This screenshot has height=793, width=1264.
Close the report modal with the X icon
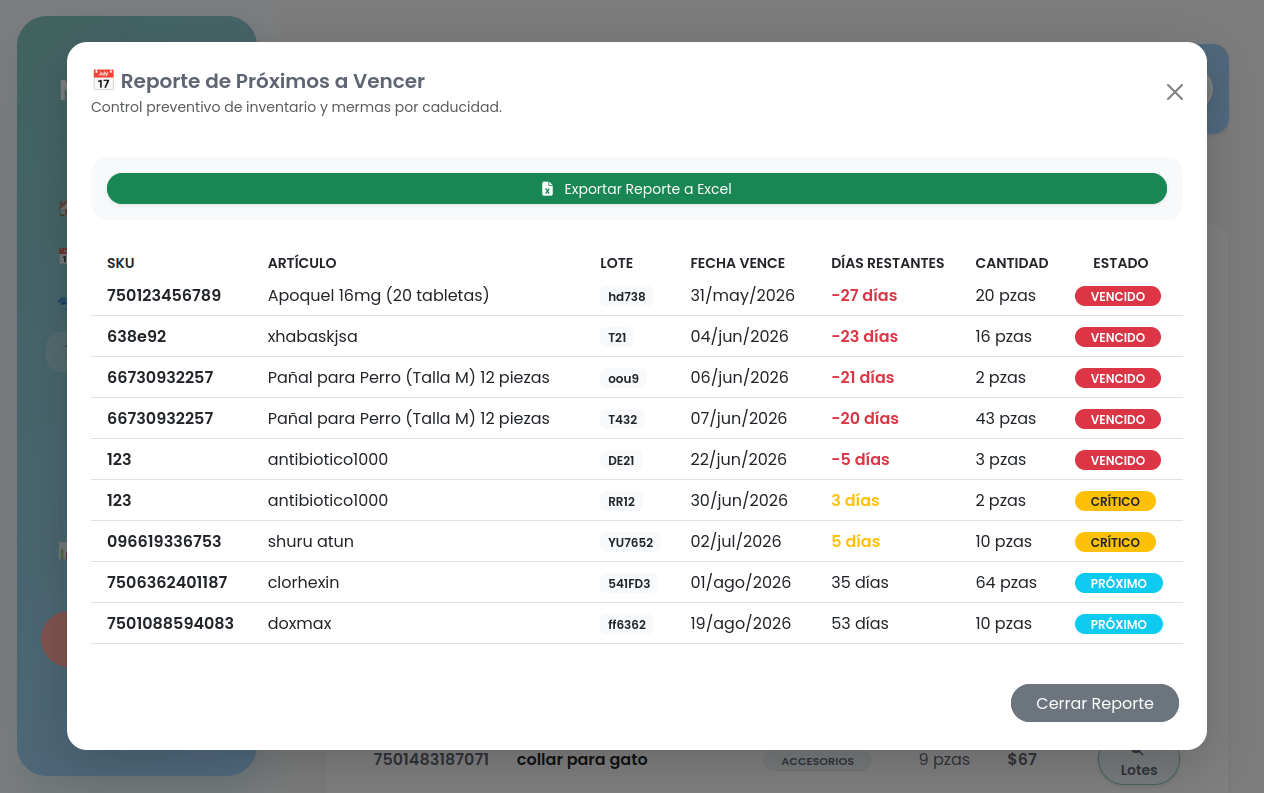click(x=1175, y=92)
